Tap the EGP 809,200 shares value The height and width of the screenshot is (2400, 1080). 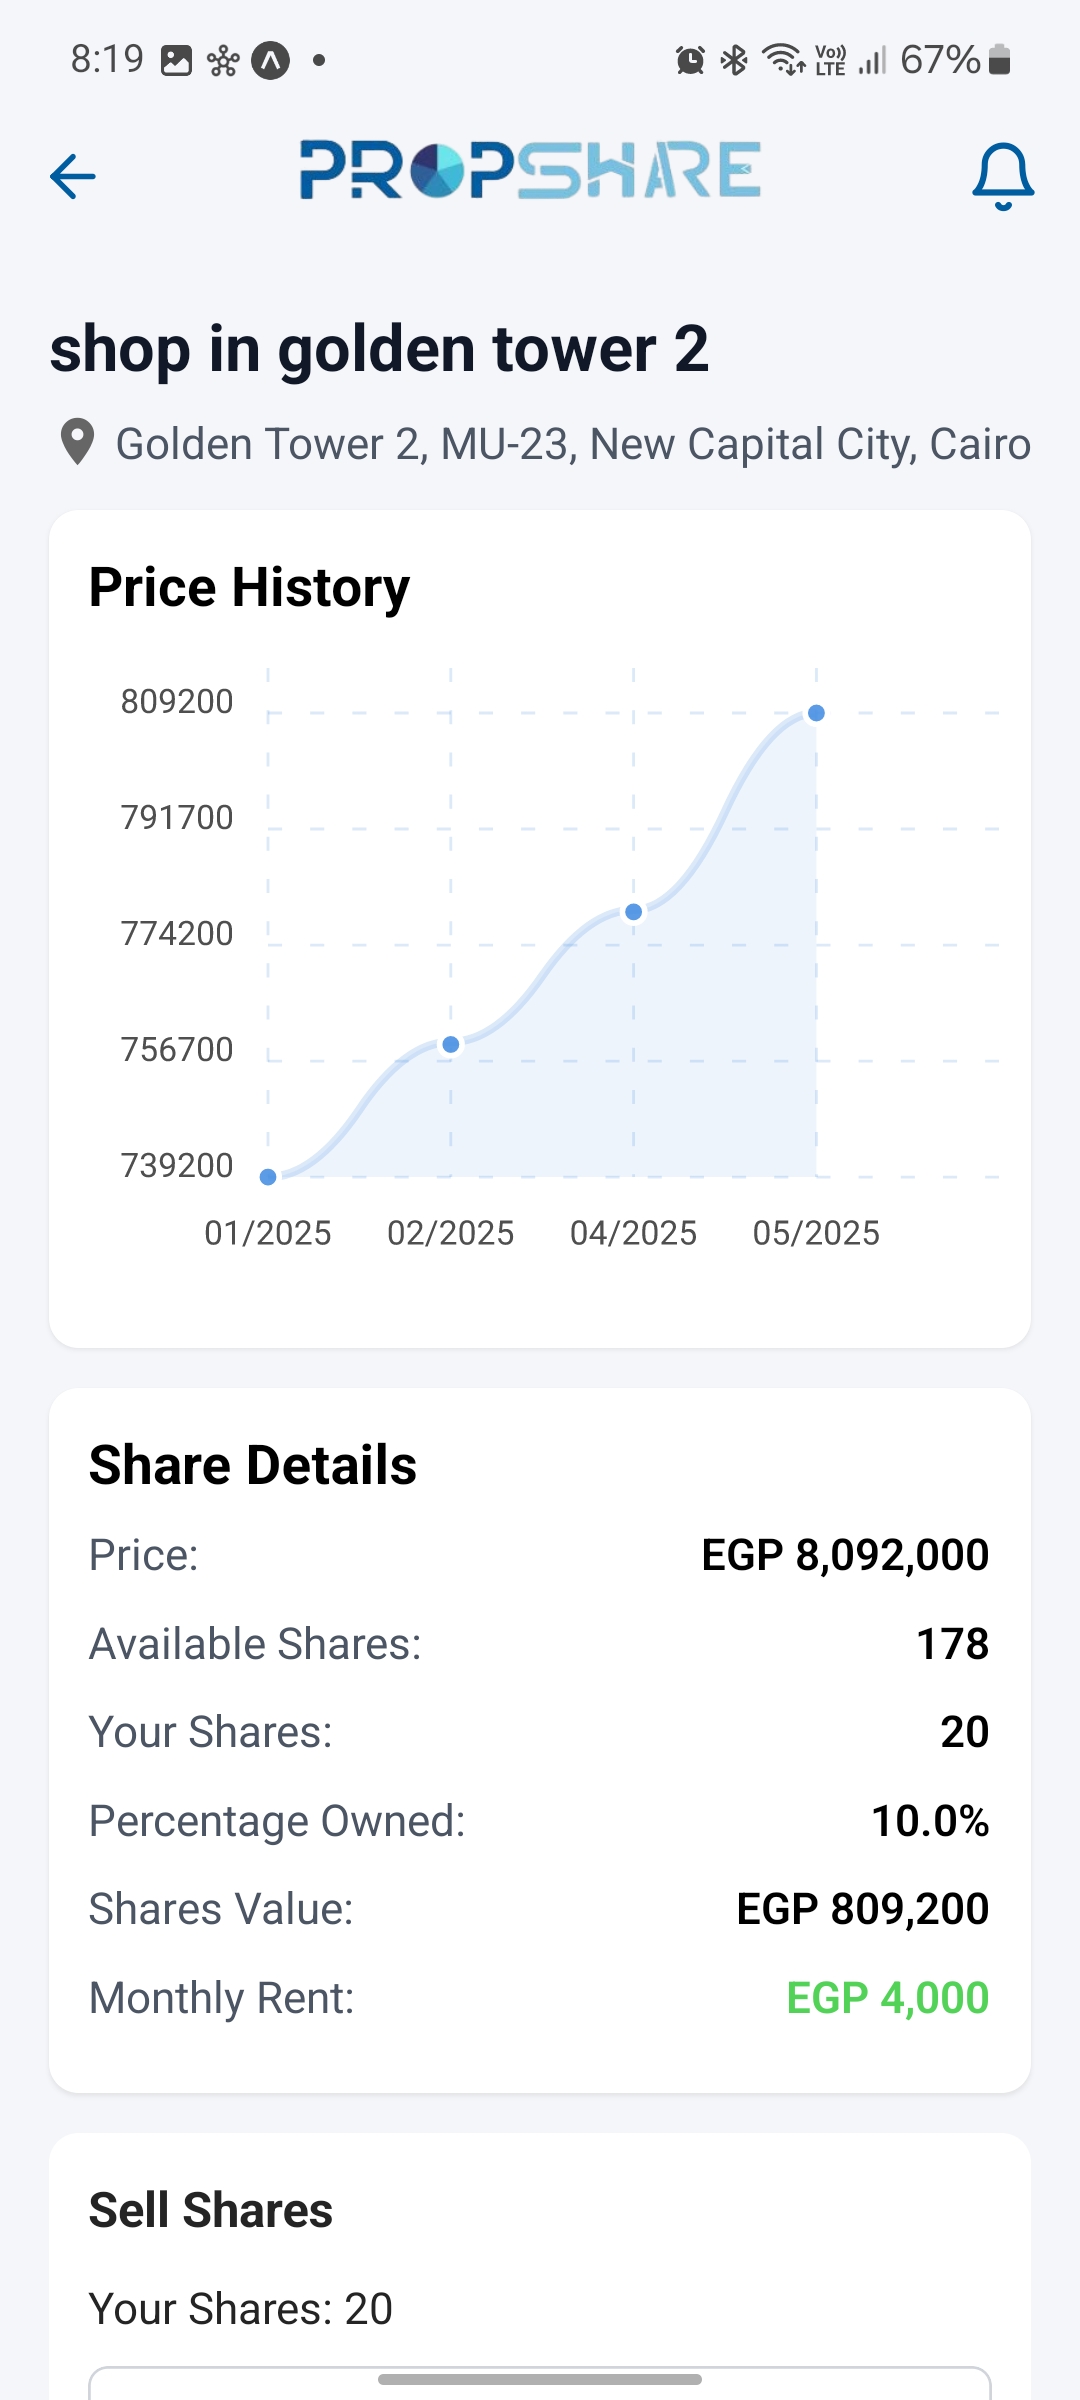(862, 1909)
